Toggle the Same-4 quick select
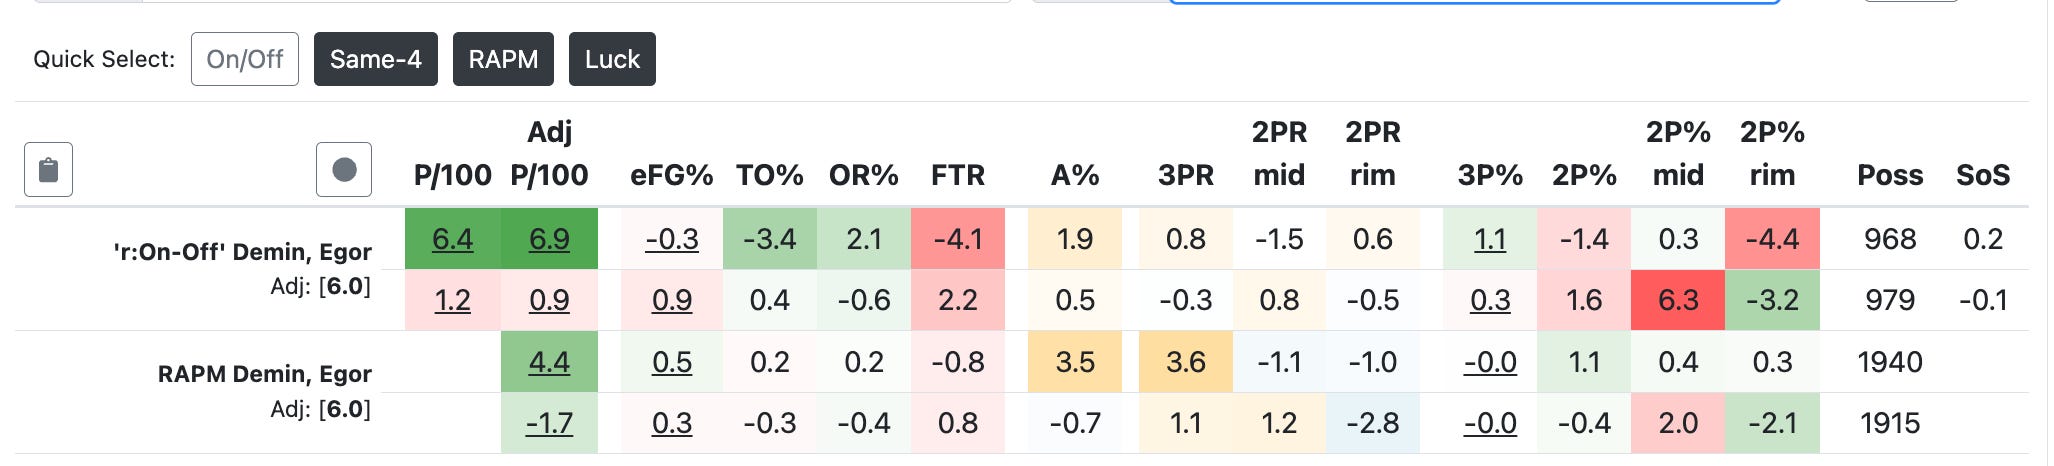2054x466 pixels. point(376,59)
